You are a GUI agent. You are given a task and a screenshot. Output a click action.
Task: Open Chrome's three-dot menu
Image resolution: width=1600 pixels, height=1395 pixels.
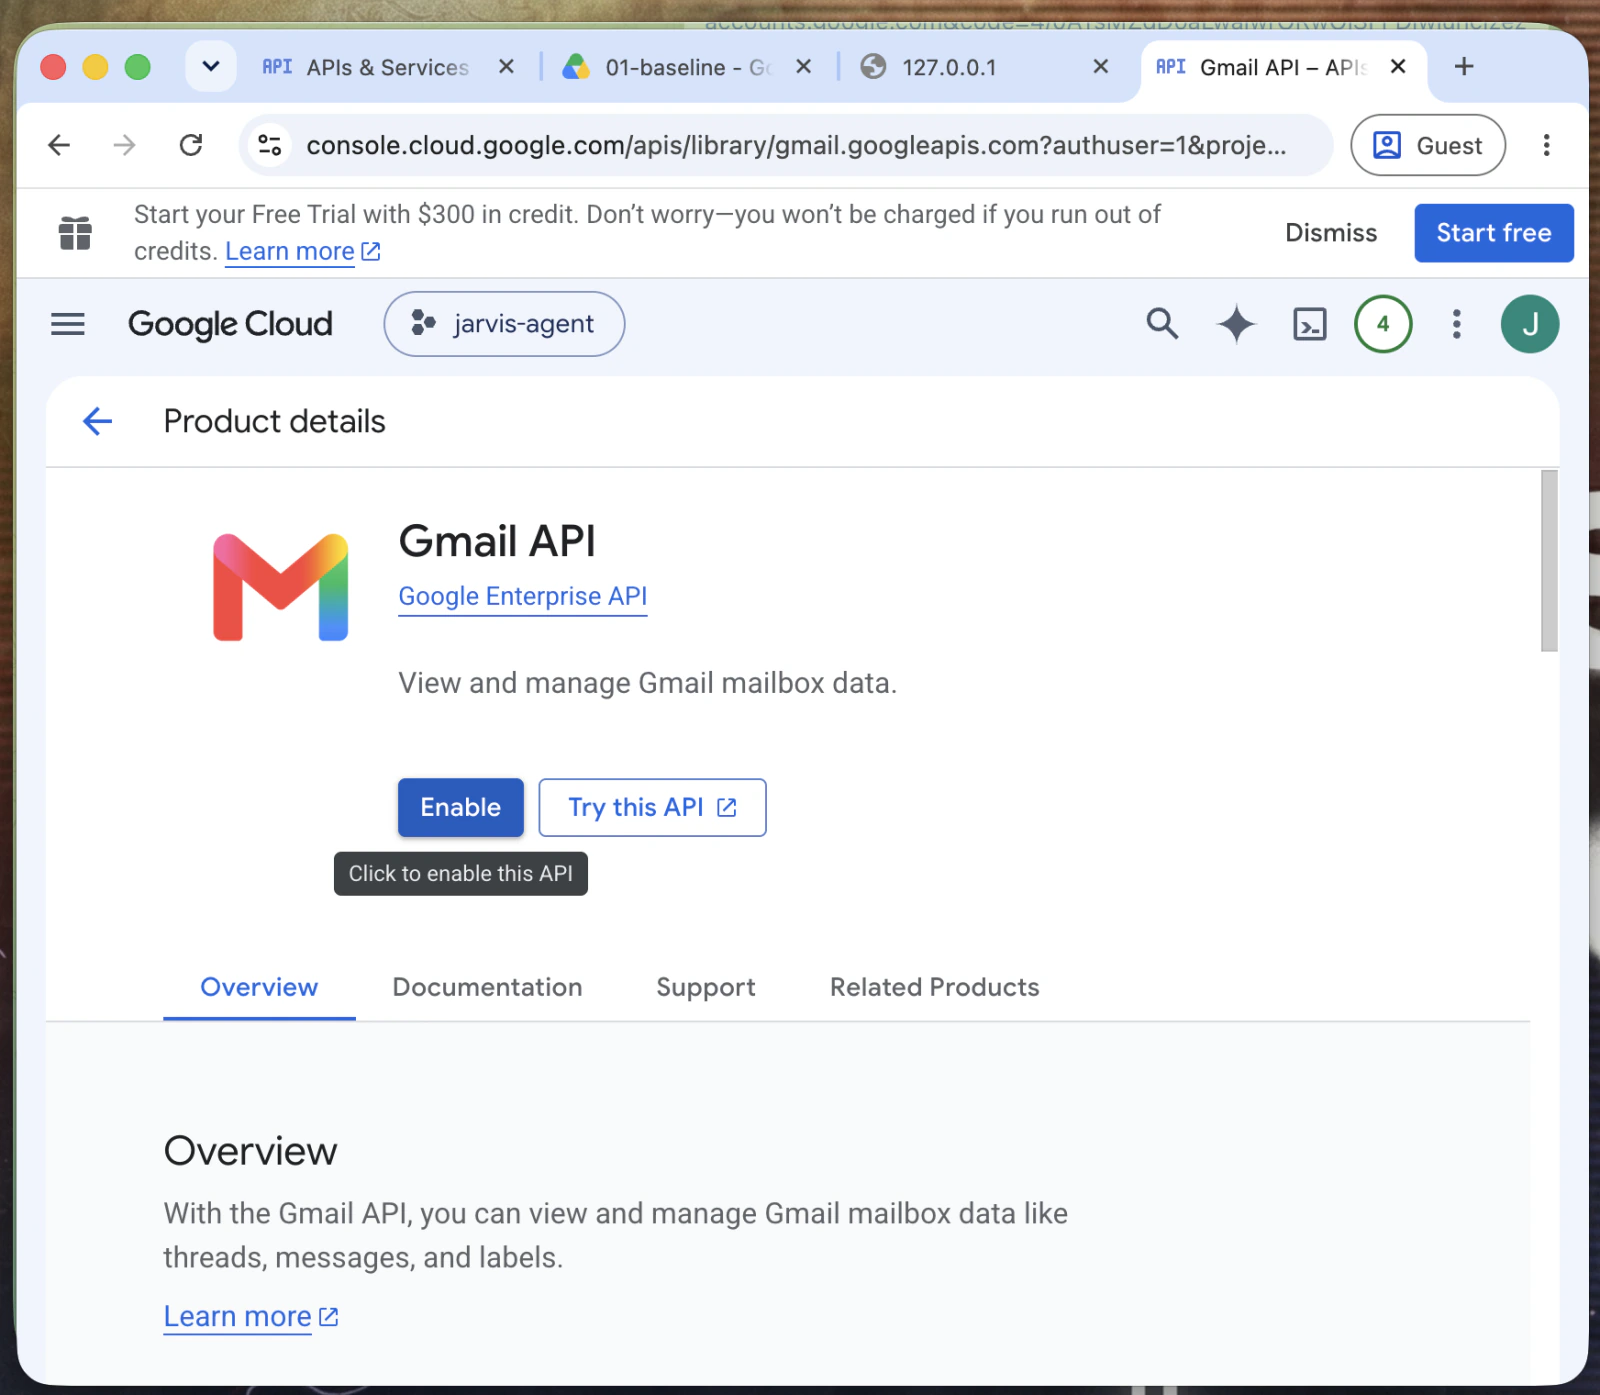(x=1546, y=145)
